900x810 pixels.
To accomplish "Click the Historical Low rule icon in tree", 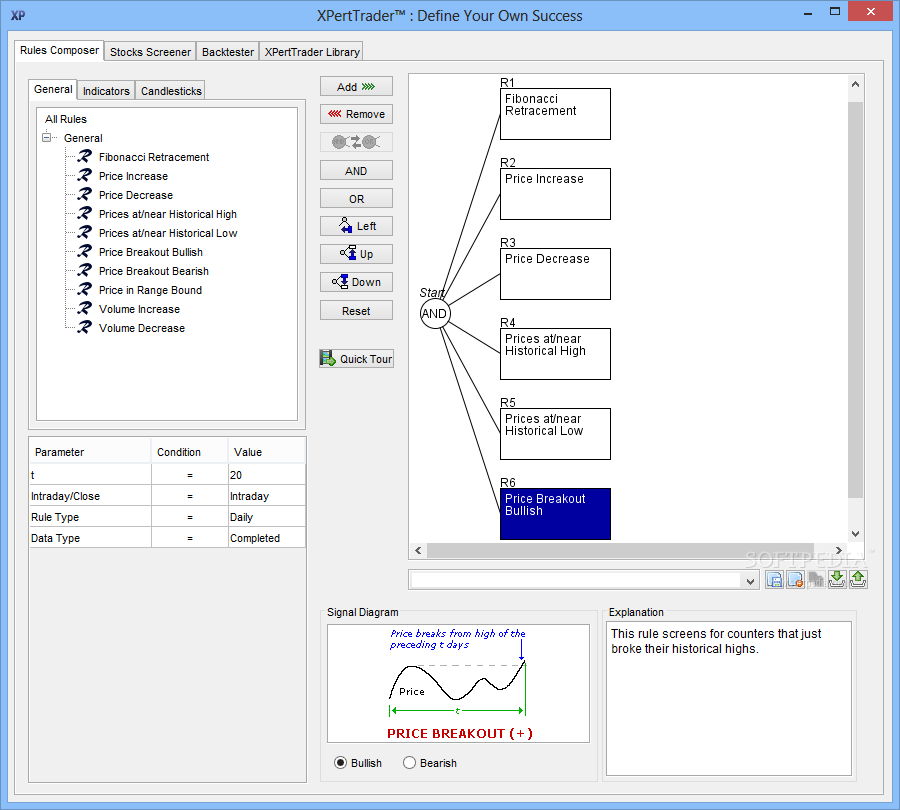I will 85,232.
